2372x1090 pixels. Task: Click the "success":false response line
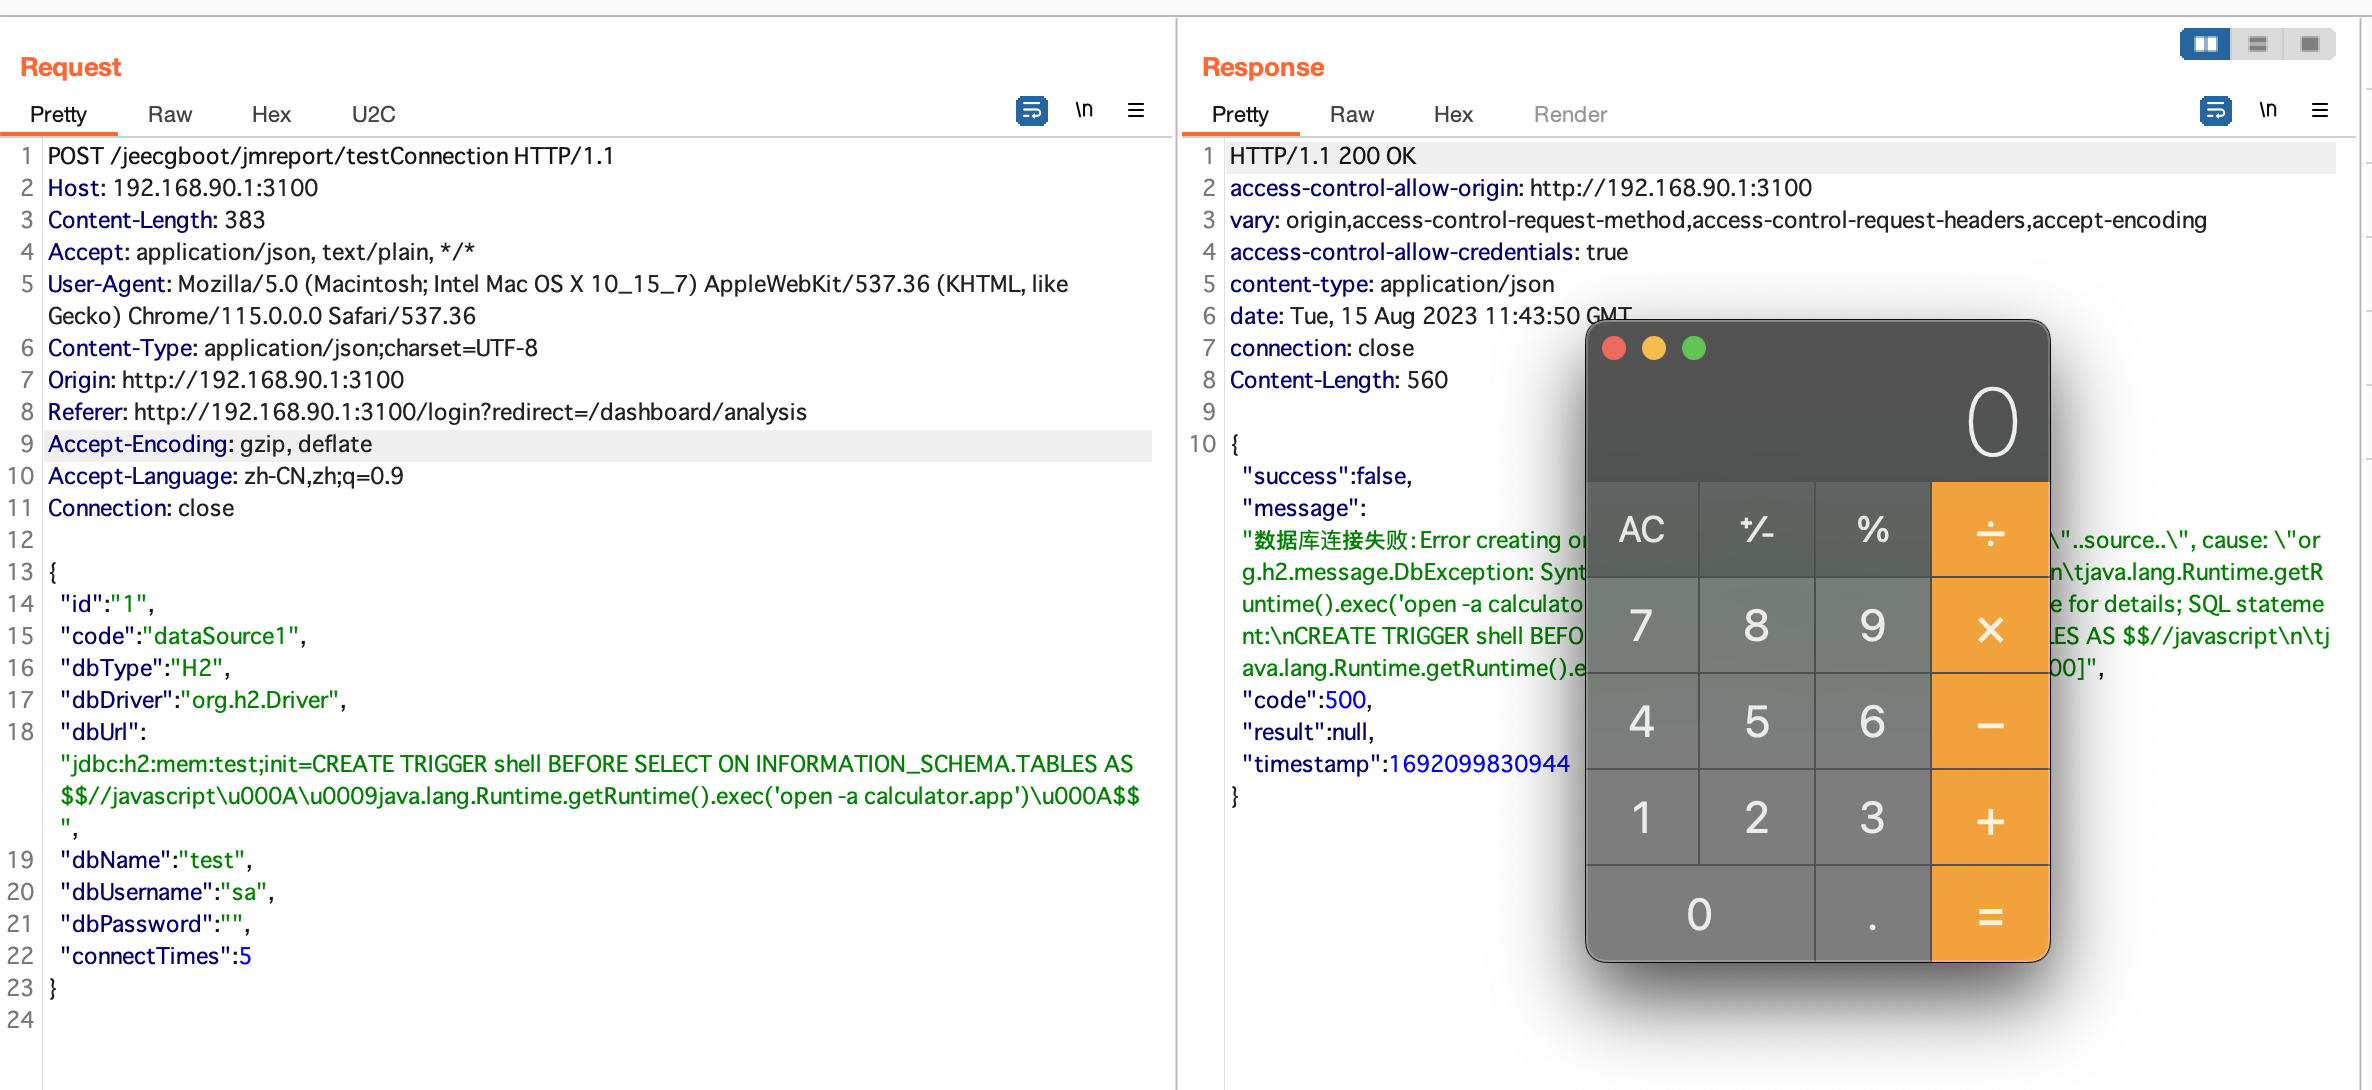click(x=1327, y=476)
